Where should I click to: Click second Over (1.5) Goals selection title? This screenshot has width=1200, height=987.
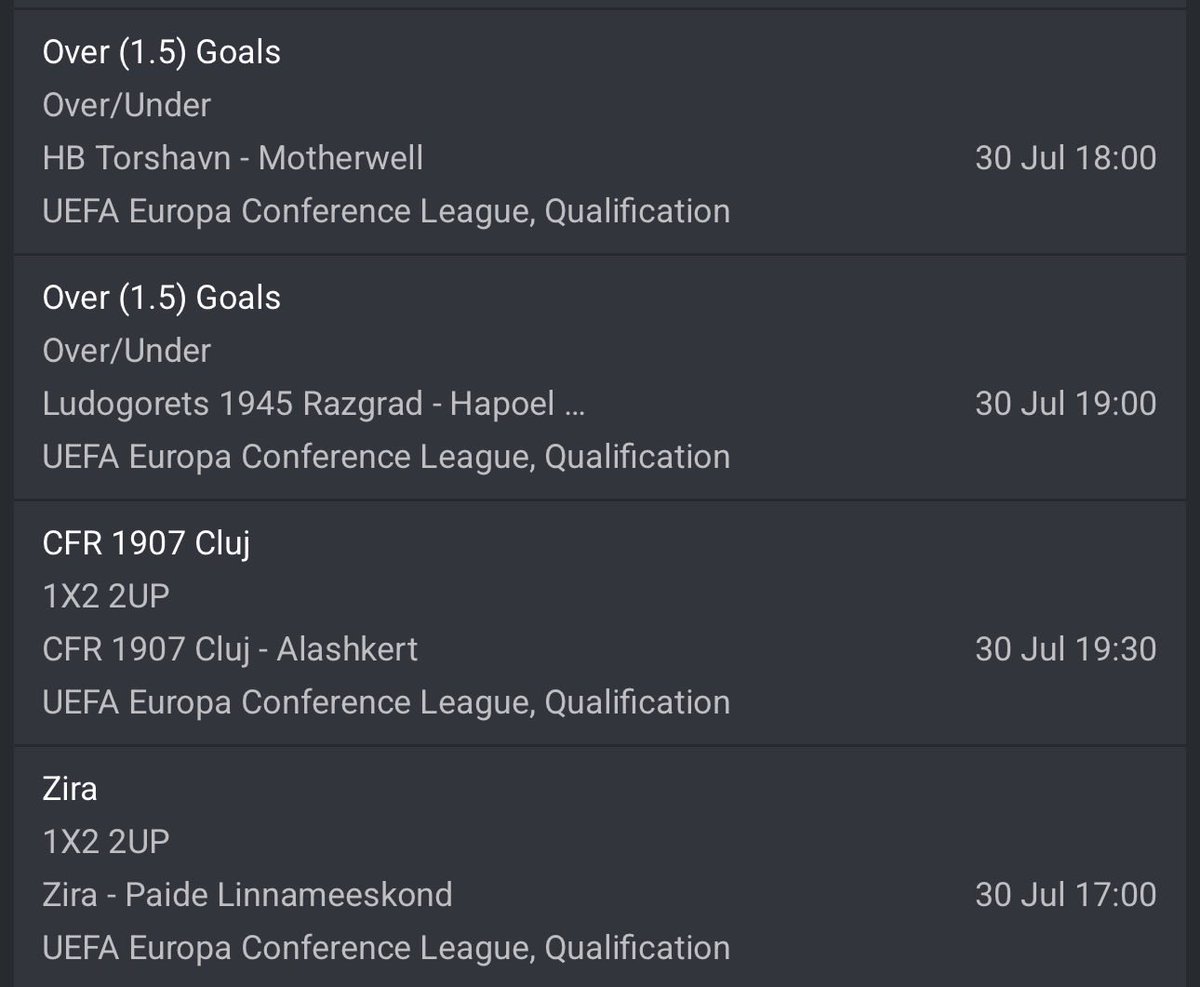pos(162,297)
